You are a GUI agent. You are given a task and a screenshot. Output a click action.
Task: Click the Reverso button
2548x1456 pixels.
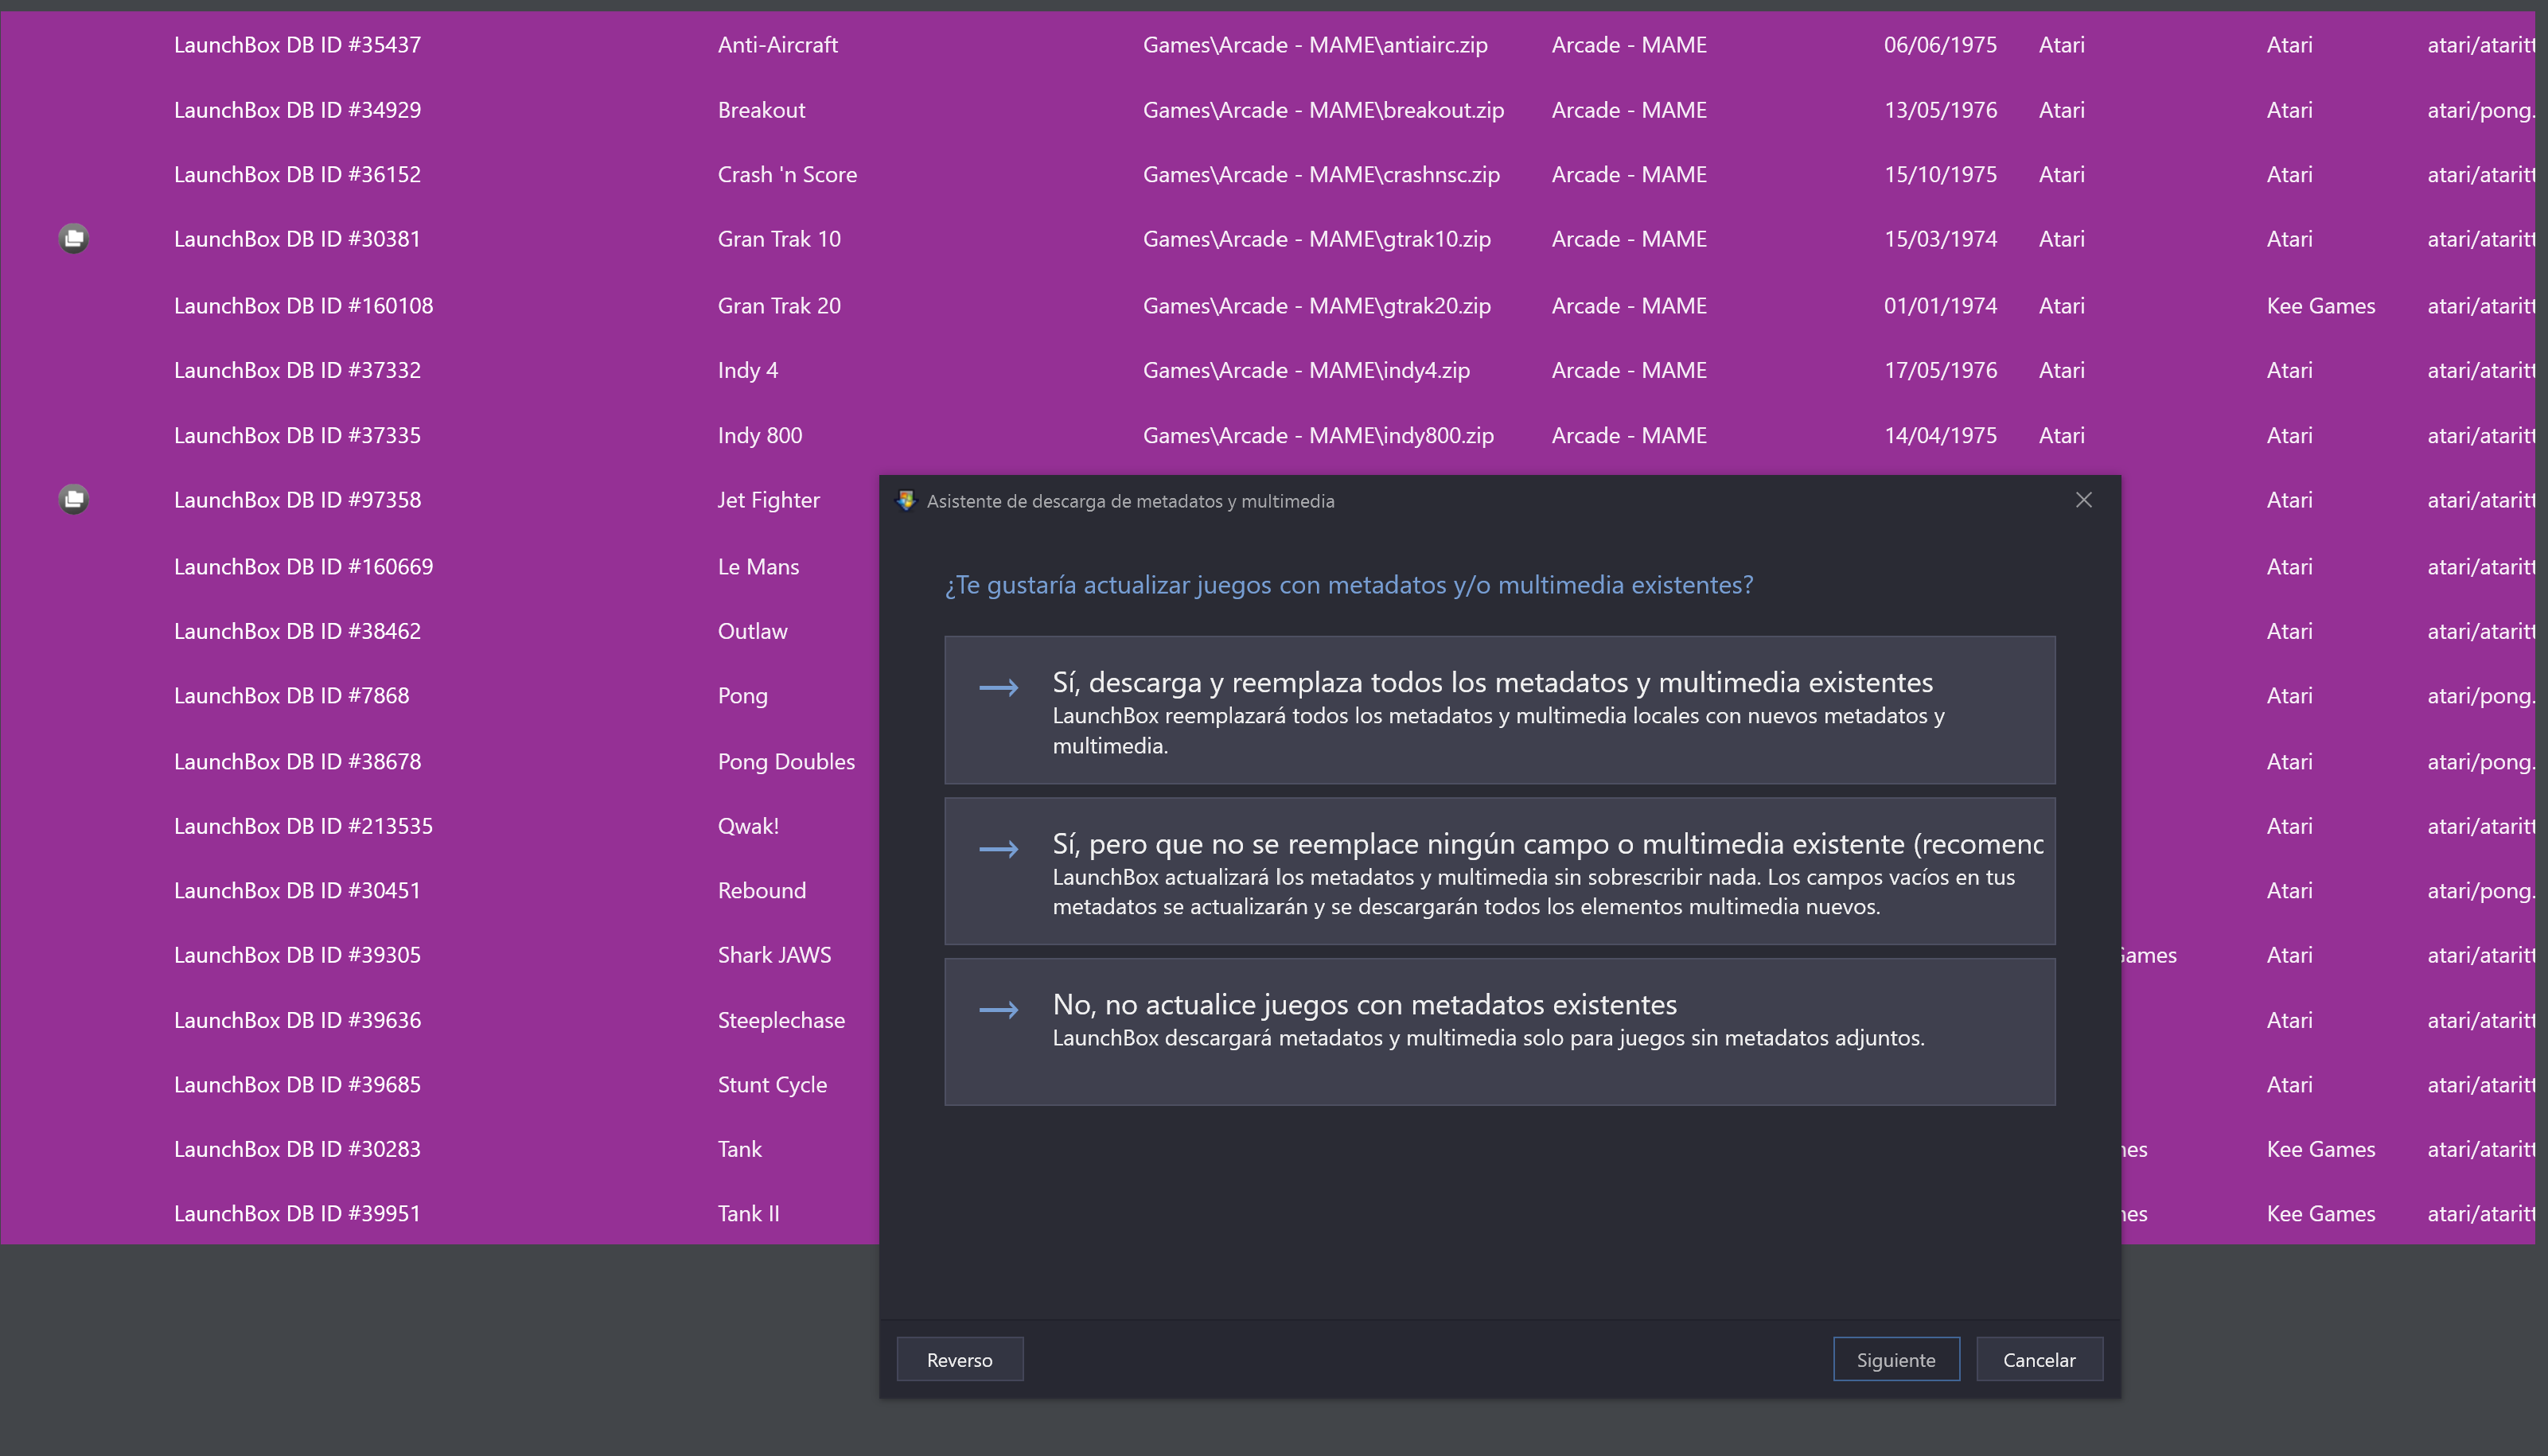[960, 1359]
